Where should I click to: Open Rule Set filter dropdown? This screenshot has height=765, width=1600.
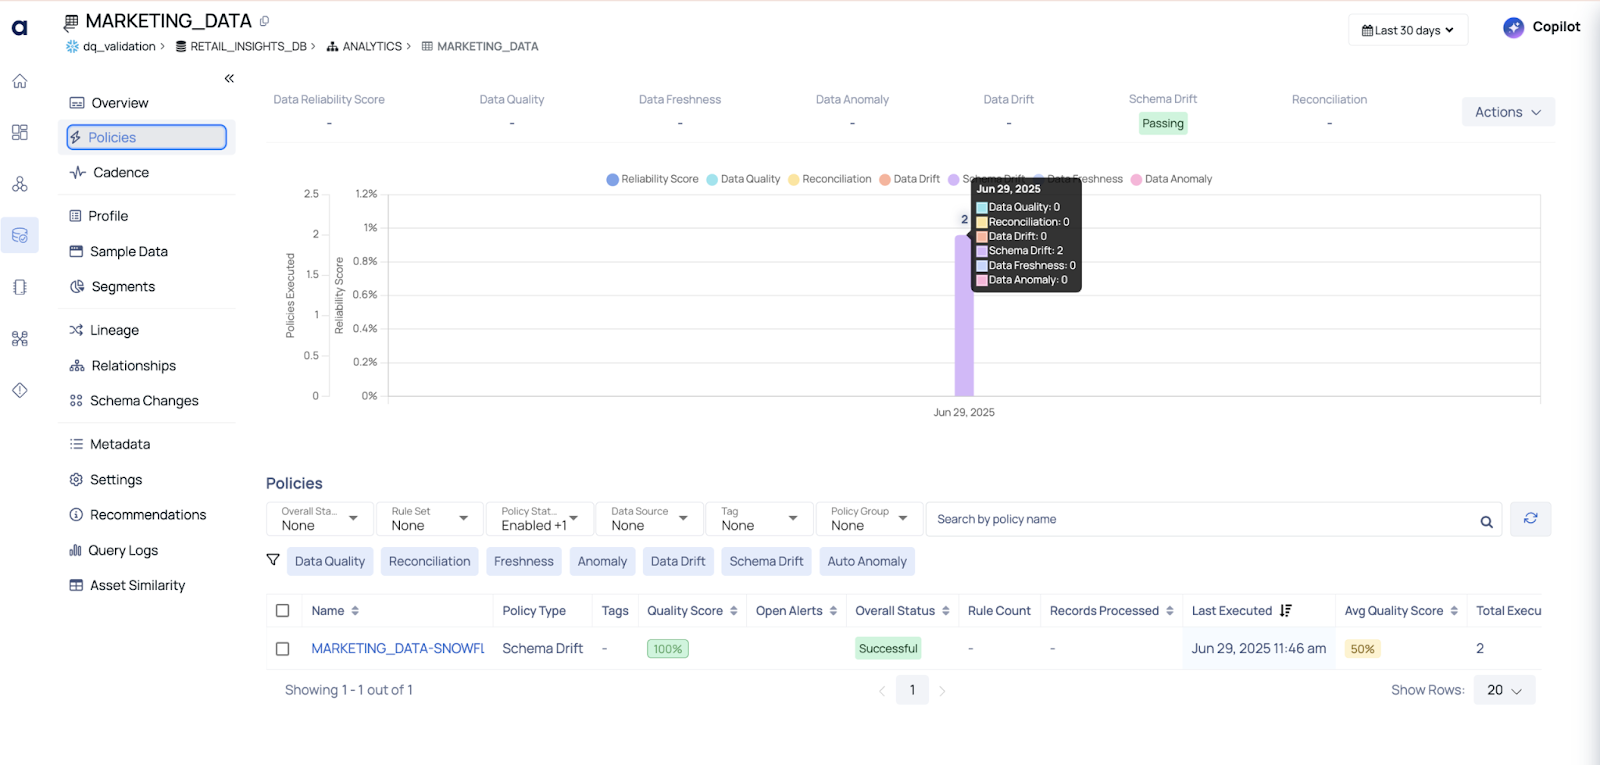[430, 519]
